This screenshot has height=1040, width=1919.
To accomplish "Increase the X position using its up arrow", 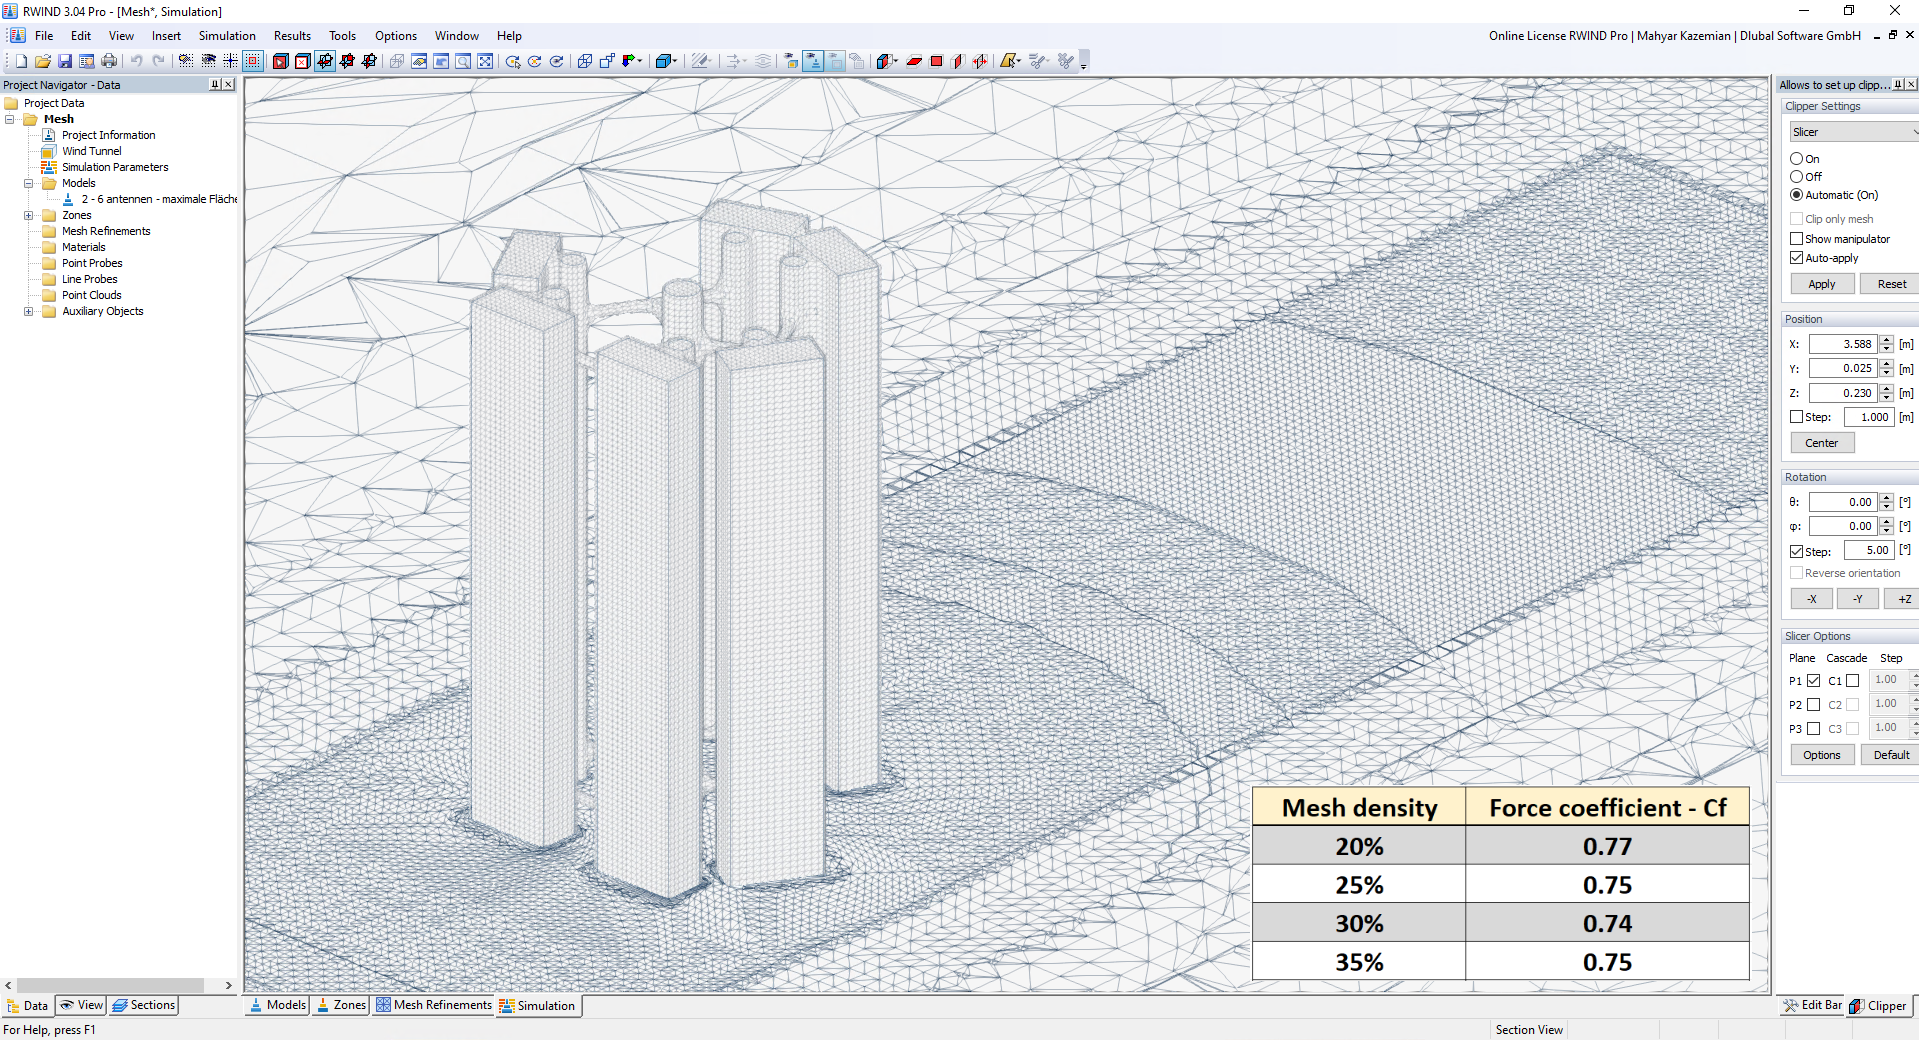I will click(x=1887, y=339).
